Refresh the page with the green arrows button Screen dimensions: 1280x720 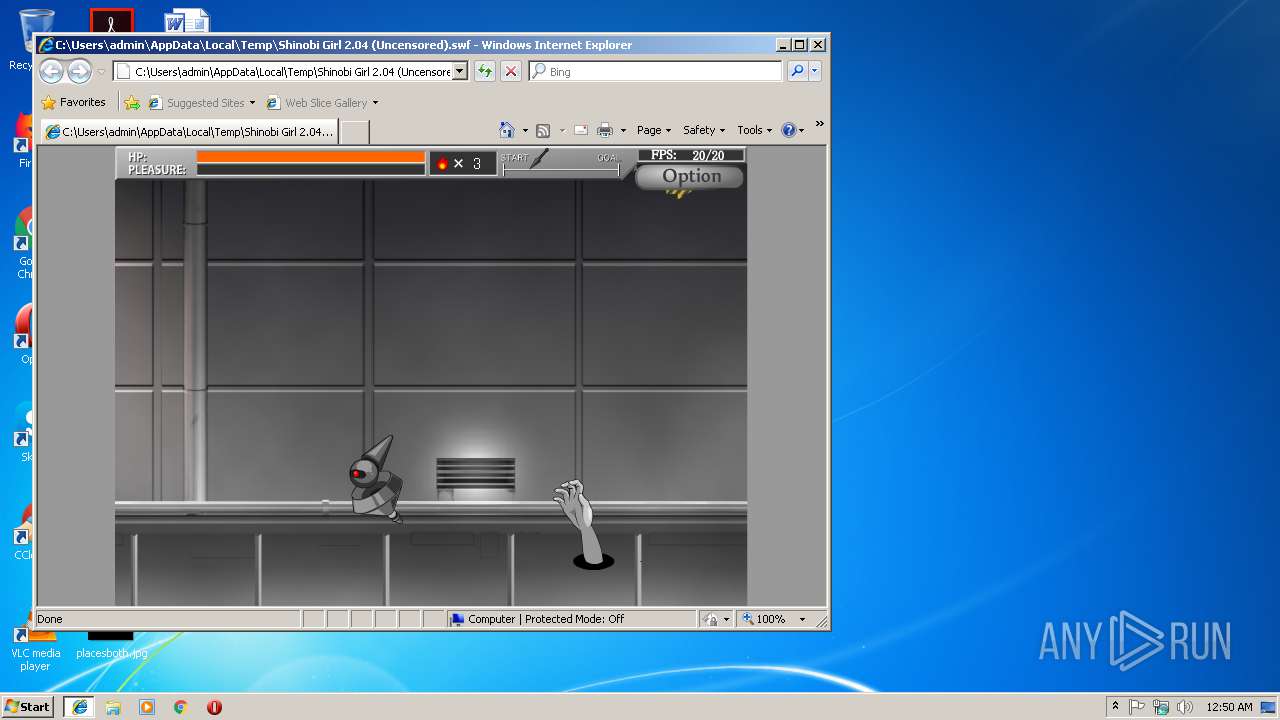pyautogui.click(x=485, y=71)
